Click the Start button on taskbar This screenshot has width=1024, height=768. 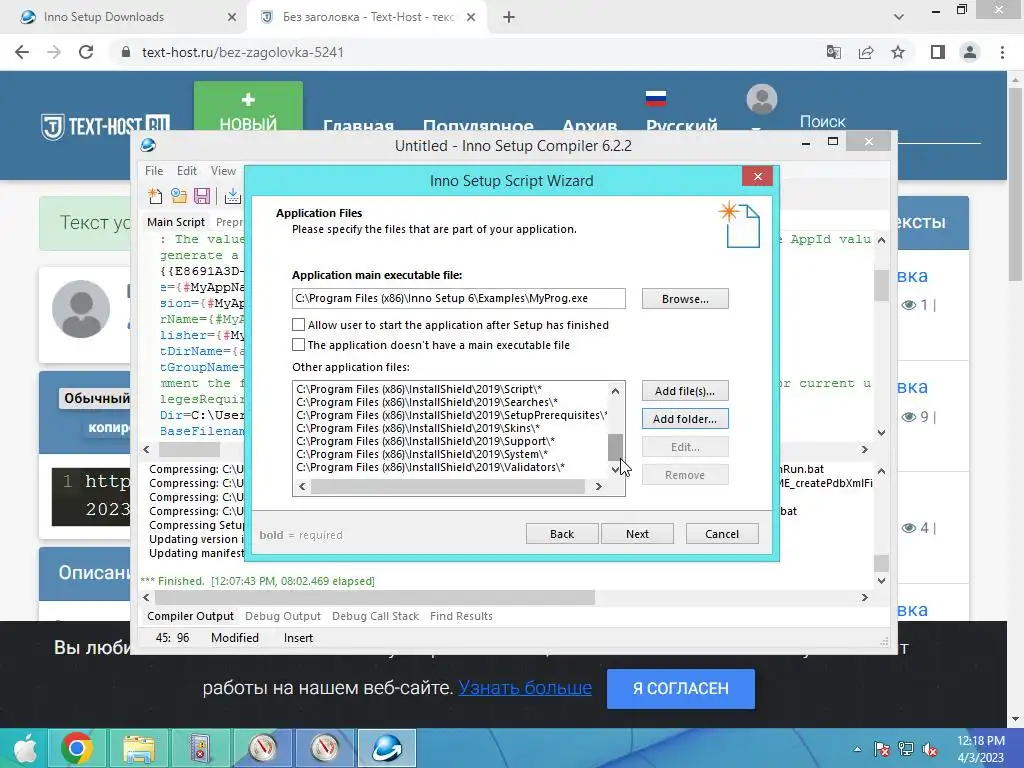(x=25, y=748)
